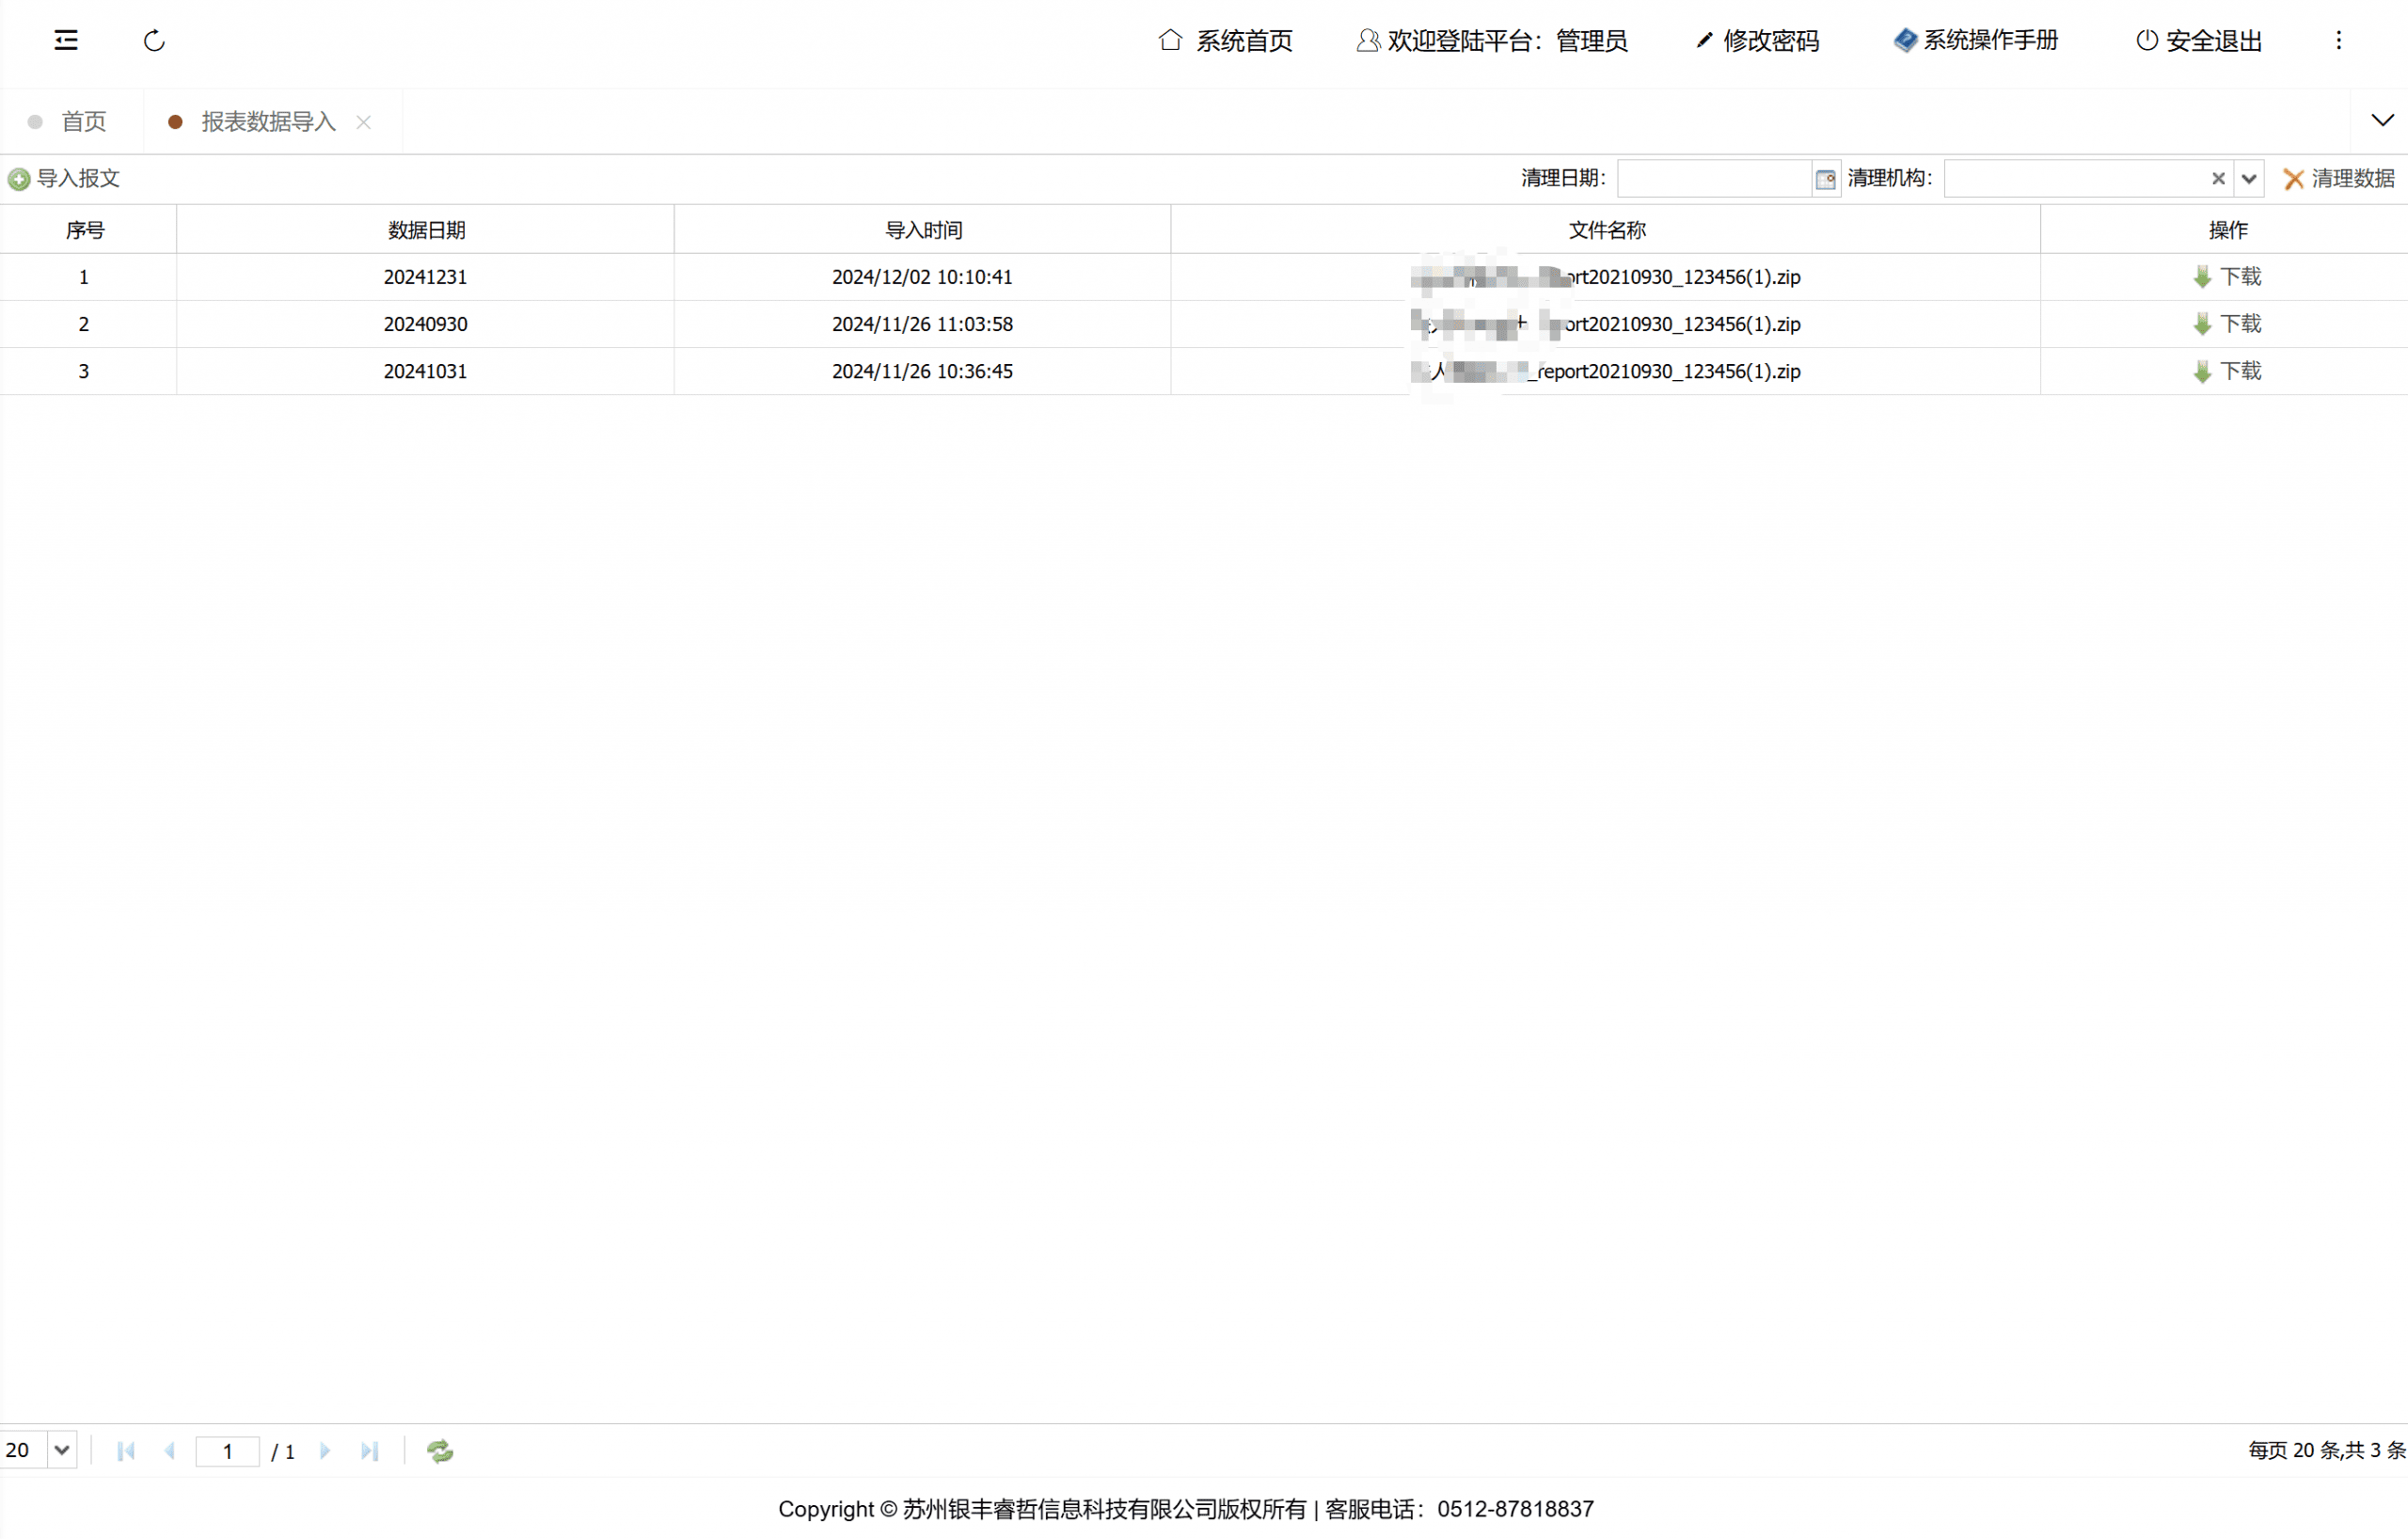Go to the previous page arrow
This screenshot has width=2408, height=1539.
[170, 1451]
